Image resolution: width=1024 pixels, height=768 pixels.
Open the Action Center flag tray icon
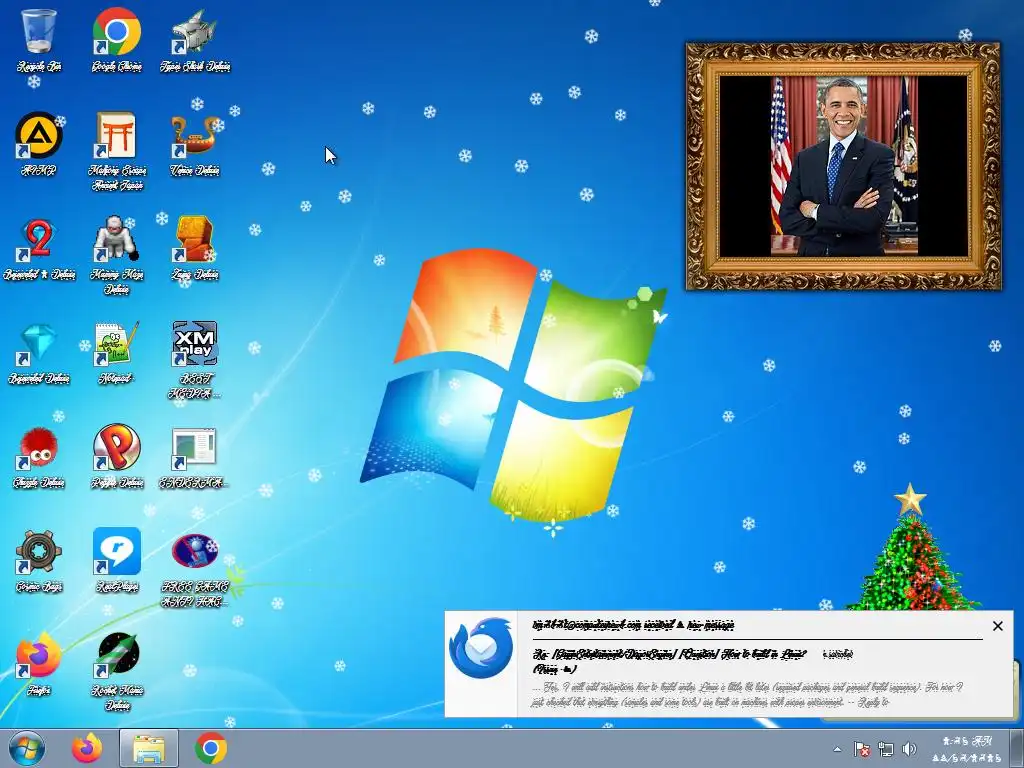(861, 749)
